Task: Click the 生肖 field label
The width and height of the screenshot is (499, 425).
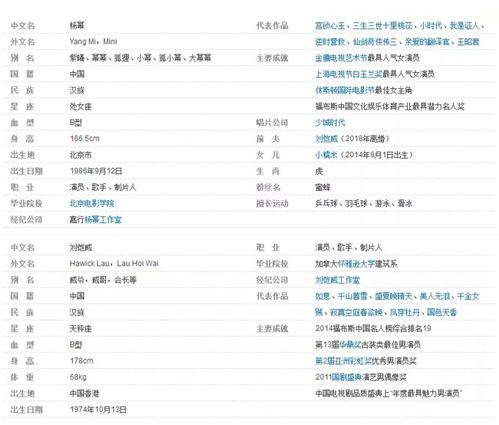Action: [x=268, y=171]
